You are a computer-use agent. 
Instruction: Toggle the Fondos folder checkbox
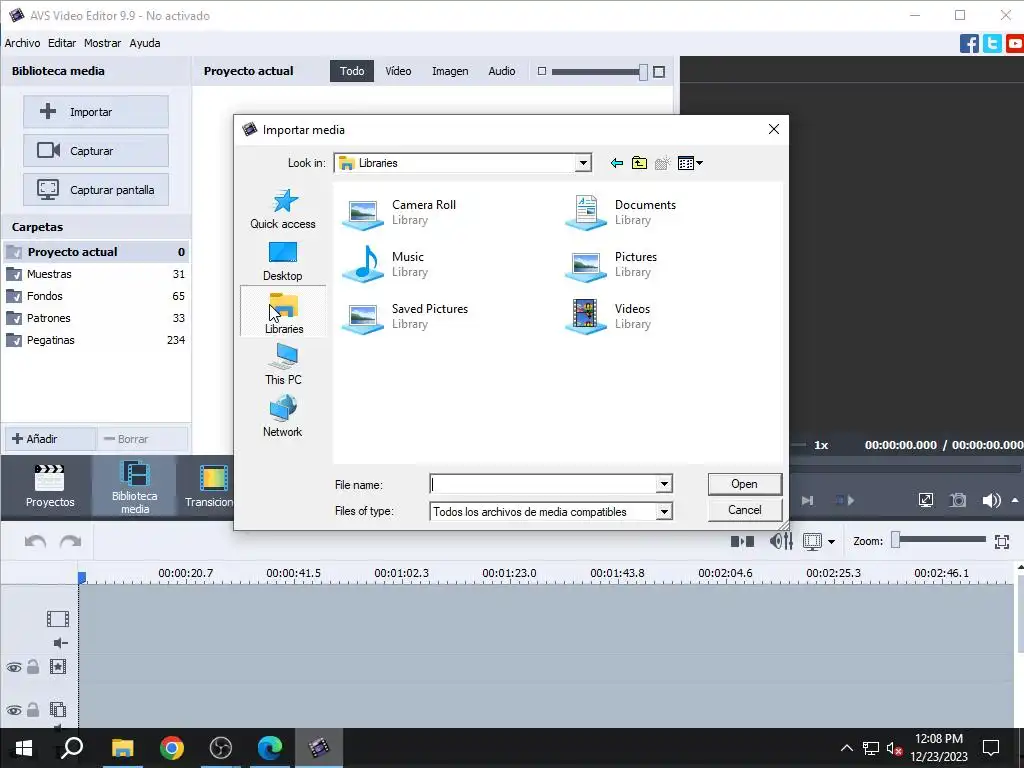point(14,296)
